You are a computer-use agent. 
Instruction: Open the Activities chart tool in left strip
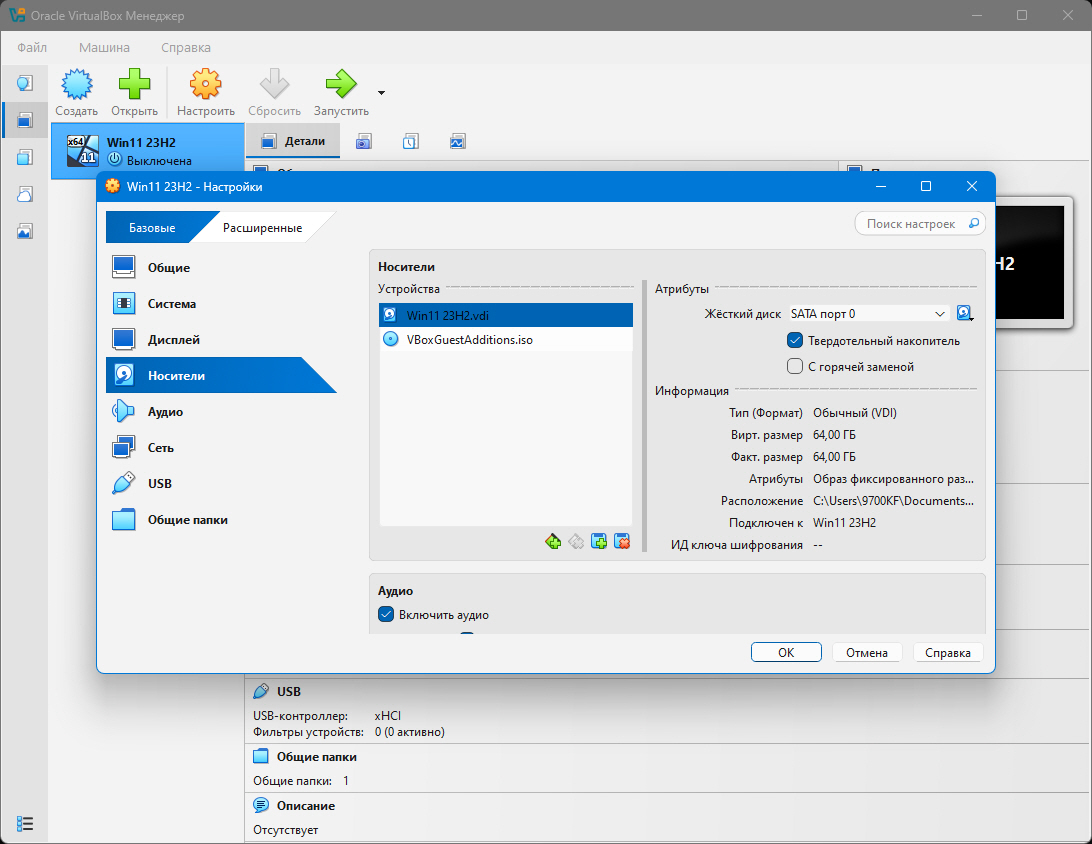click(x=24, y=231)
